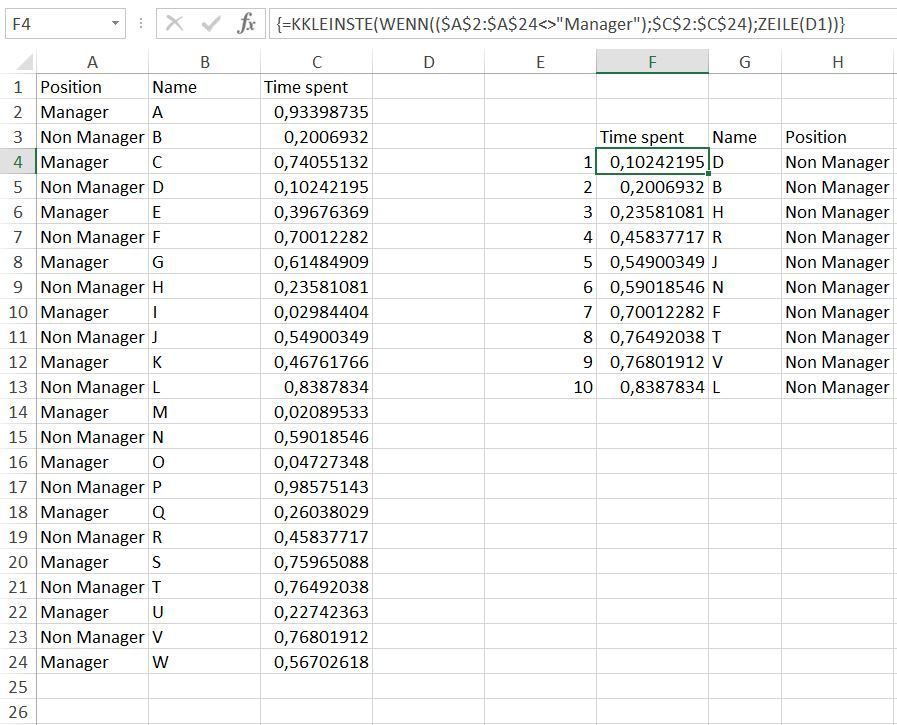Click cell F13 showing 0,8387834

(652, 387)
